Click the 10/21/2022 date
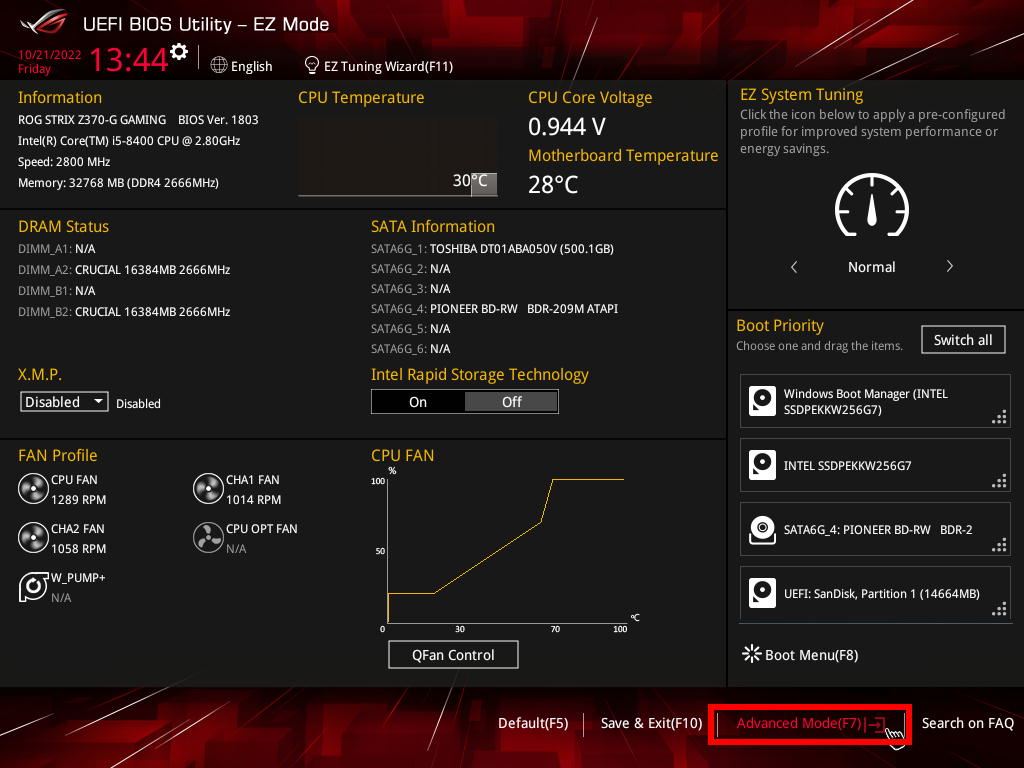The image size is (1024, 768). pos(49,55)
